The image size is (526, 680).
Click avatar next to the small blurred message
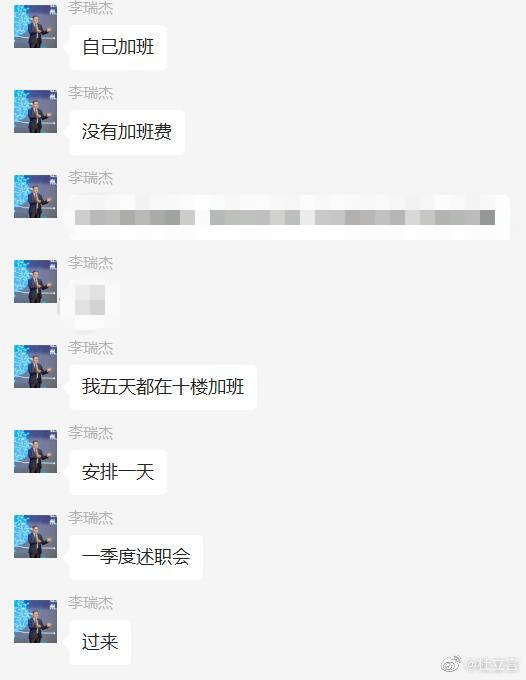(35, 281)
